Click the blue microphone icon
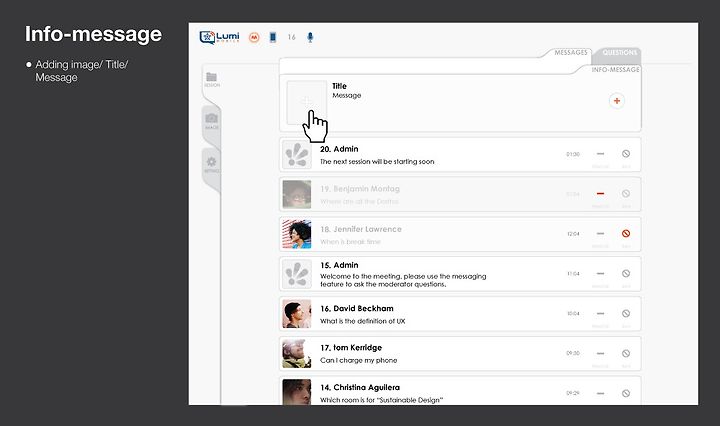 [x=310, y=38]
